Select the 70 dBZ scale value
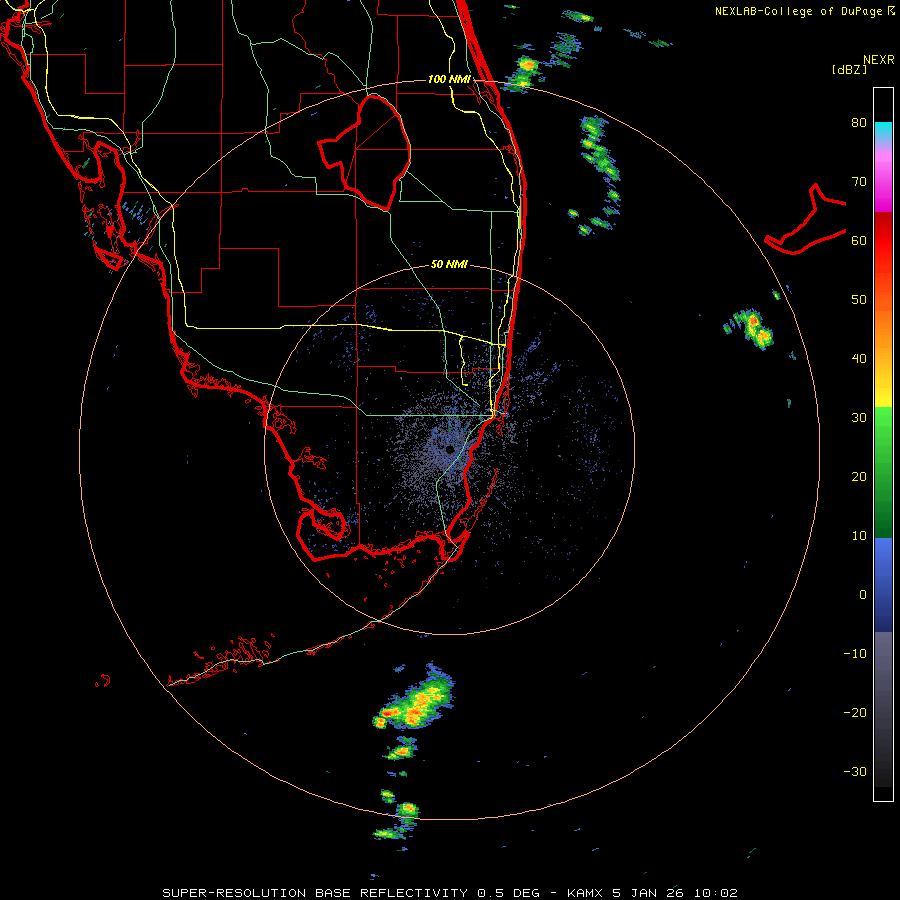 pyautogui.click(x=859, y=182)
